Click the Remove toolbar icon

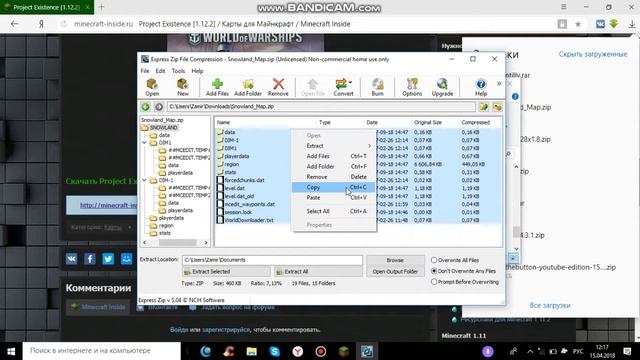278,87
